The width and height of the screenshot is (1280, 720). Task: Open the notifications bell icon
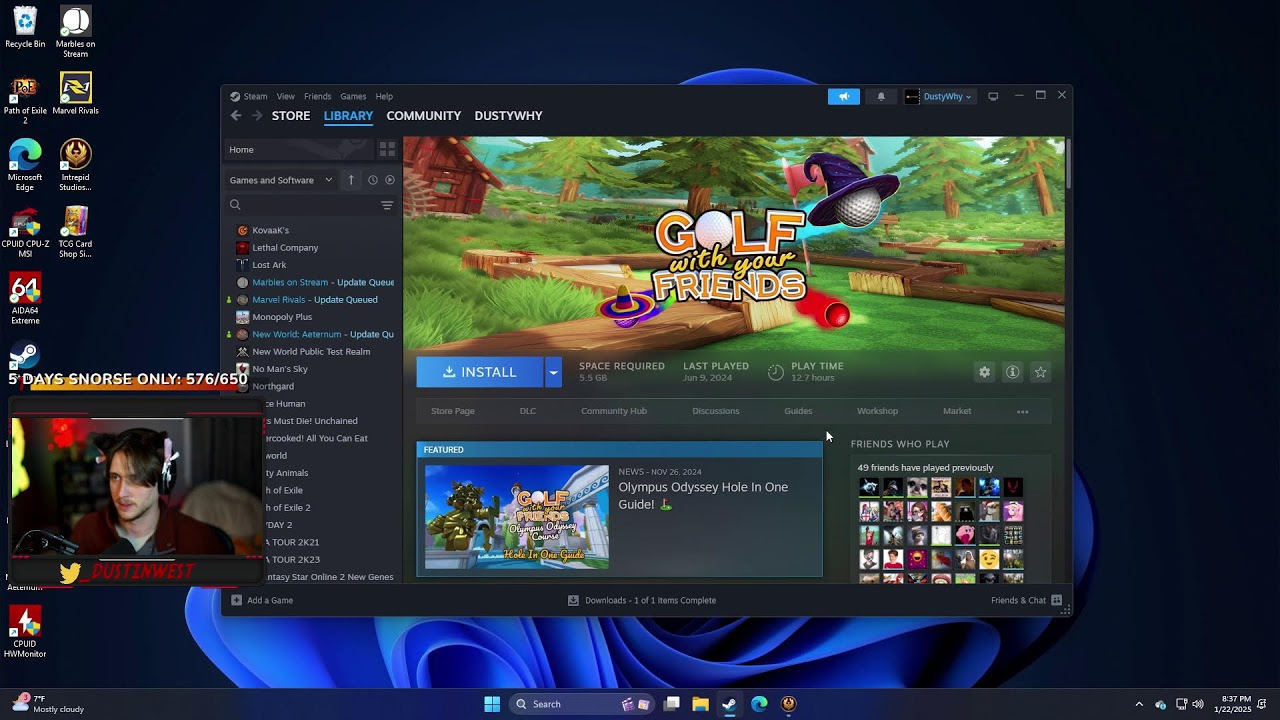[881, 96]
